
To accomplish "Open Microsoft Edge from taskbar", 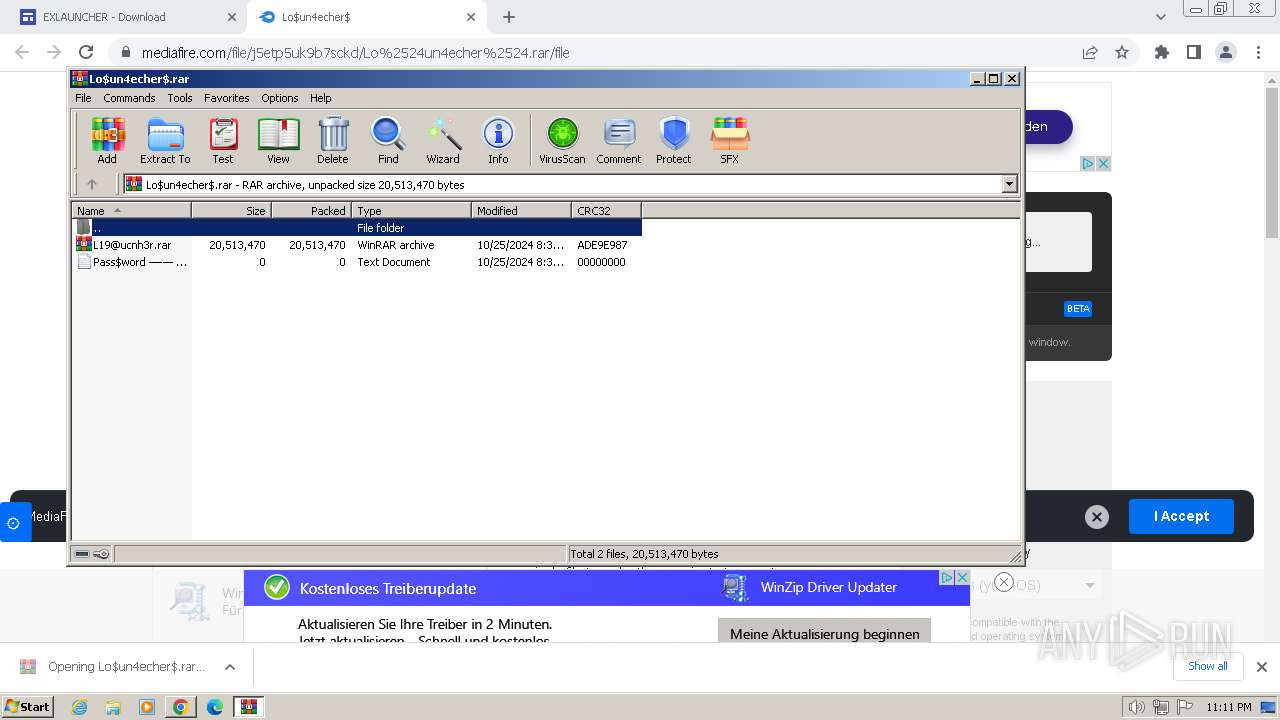I will tap(214, 707).
